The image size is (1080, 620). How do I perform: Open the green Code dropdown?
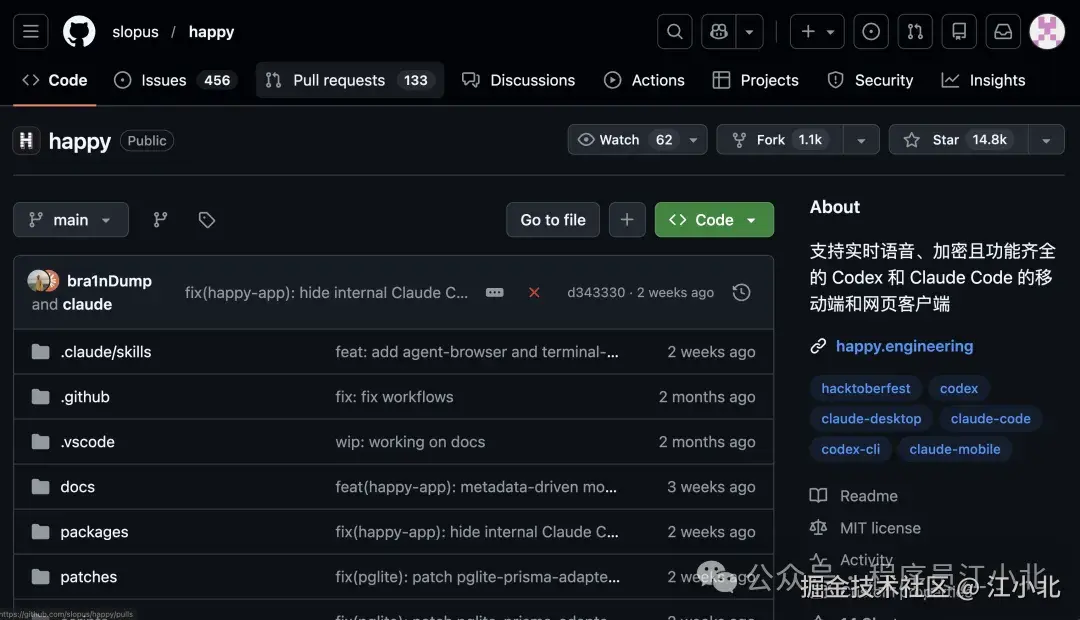click(714, 220)
